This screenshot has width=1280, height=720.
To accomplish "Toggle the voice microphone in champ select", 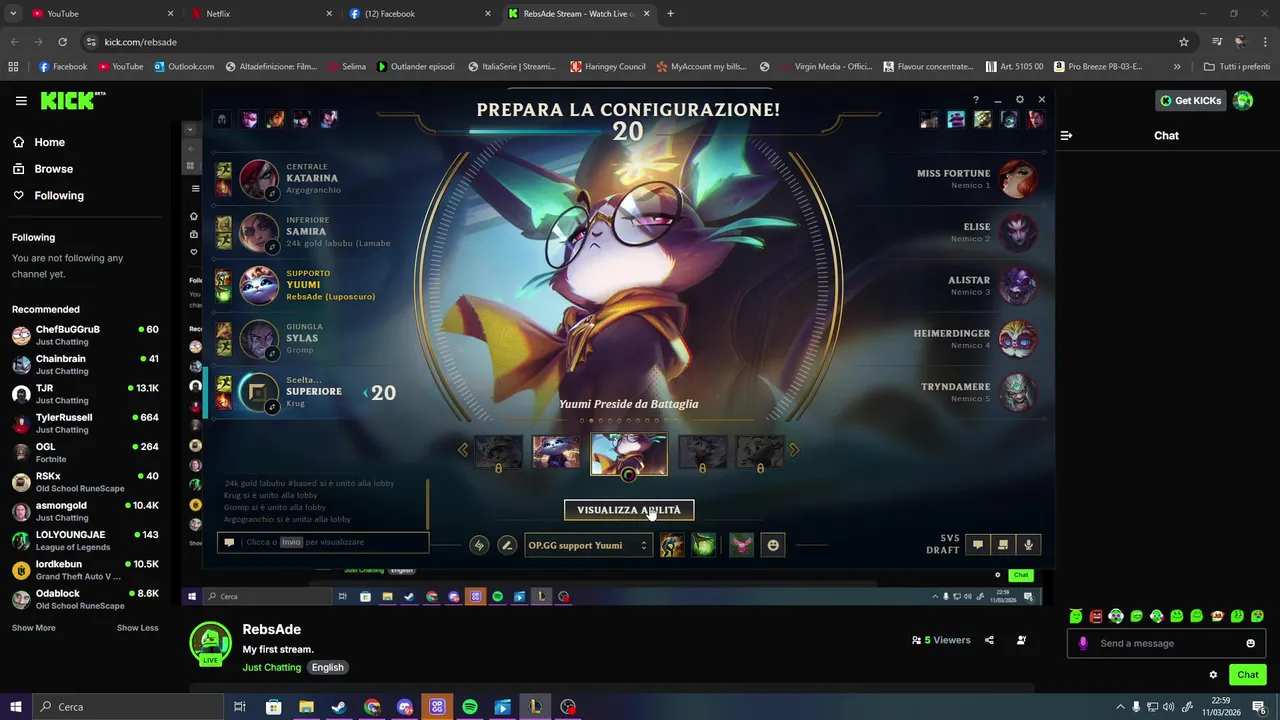I will 1028,545.
